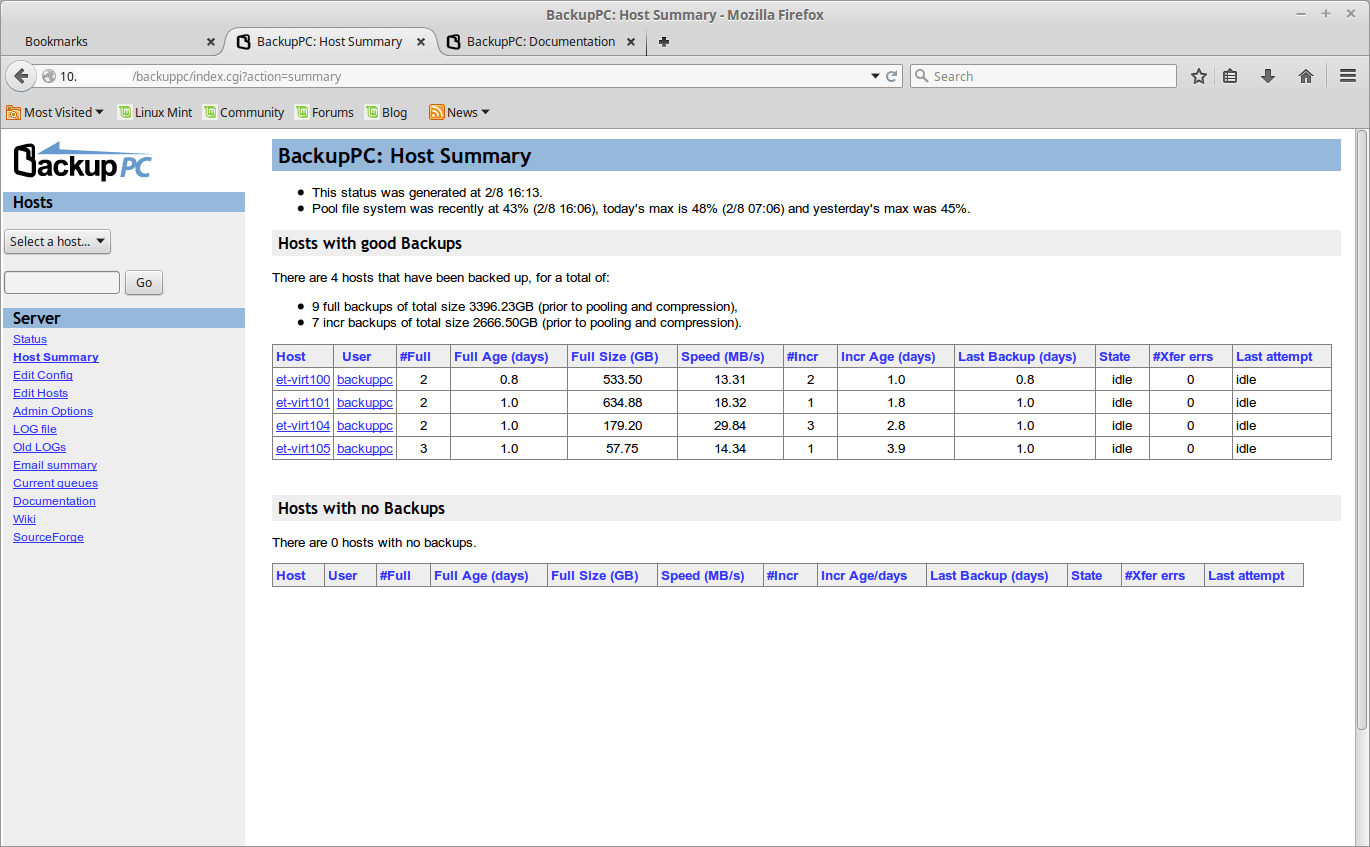1370x847 pixels.
Task: Expand the News feed bookmark folder
Action: click(x=460, y=112)
